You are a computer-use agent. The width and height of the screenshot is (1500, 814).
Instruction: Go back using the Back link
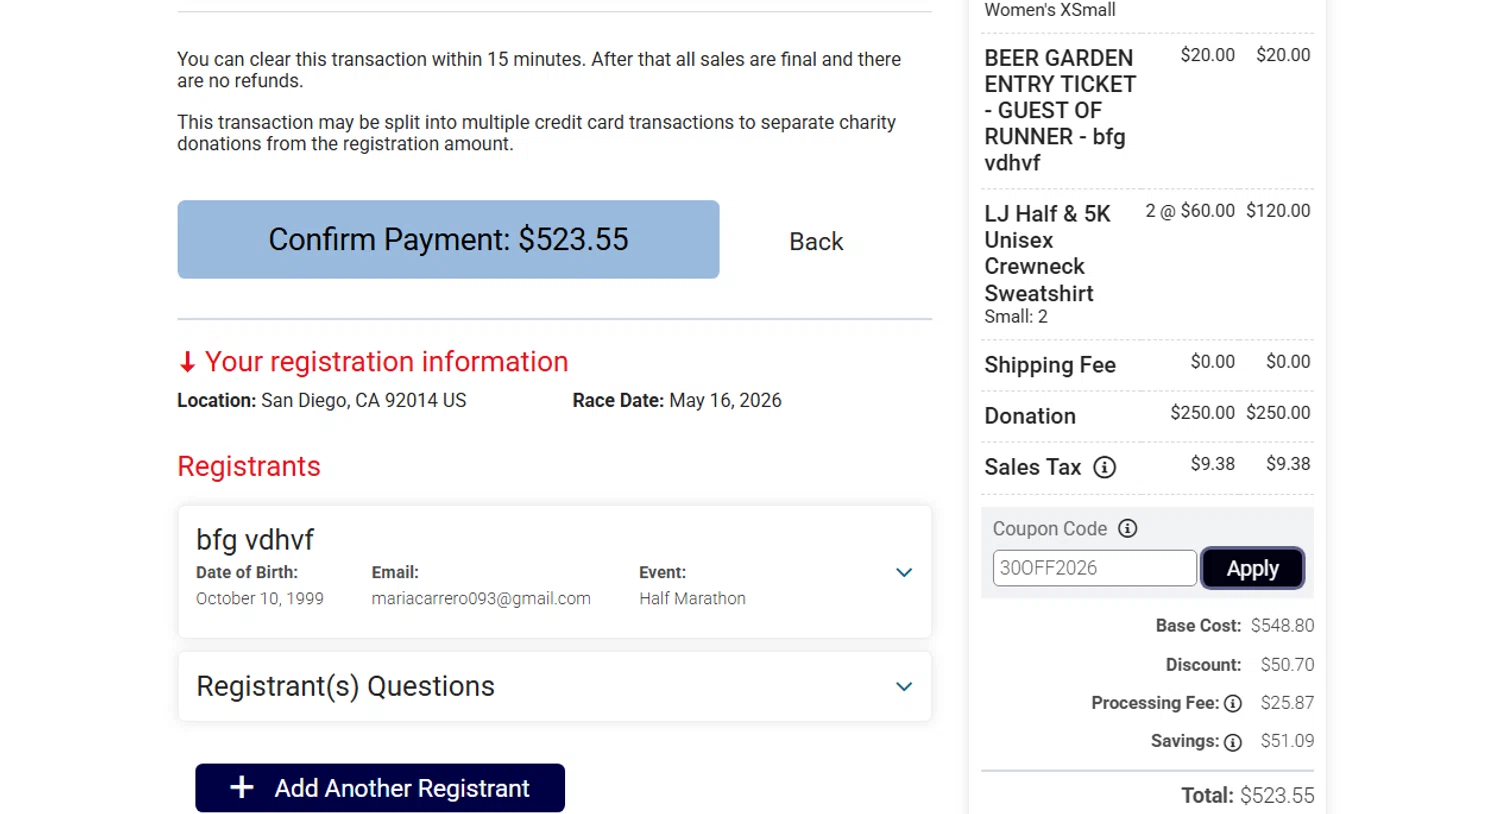pyautogui.click(x=816, y=242)
